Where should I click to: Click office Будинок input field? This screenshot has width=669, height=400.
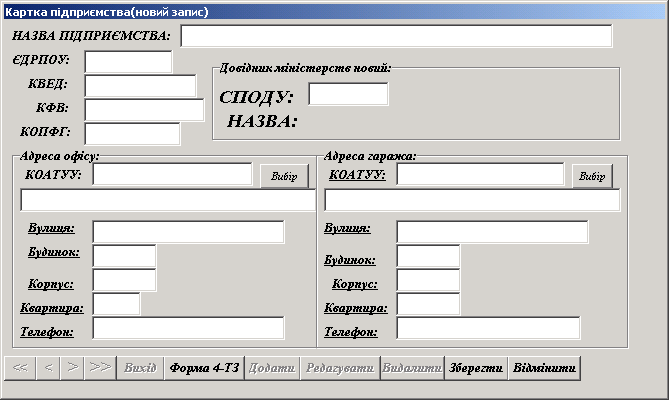click(x=124, y=256)
